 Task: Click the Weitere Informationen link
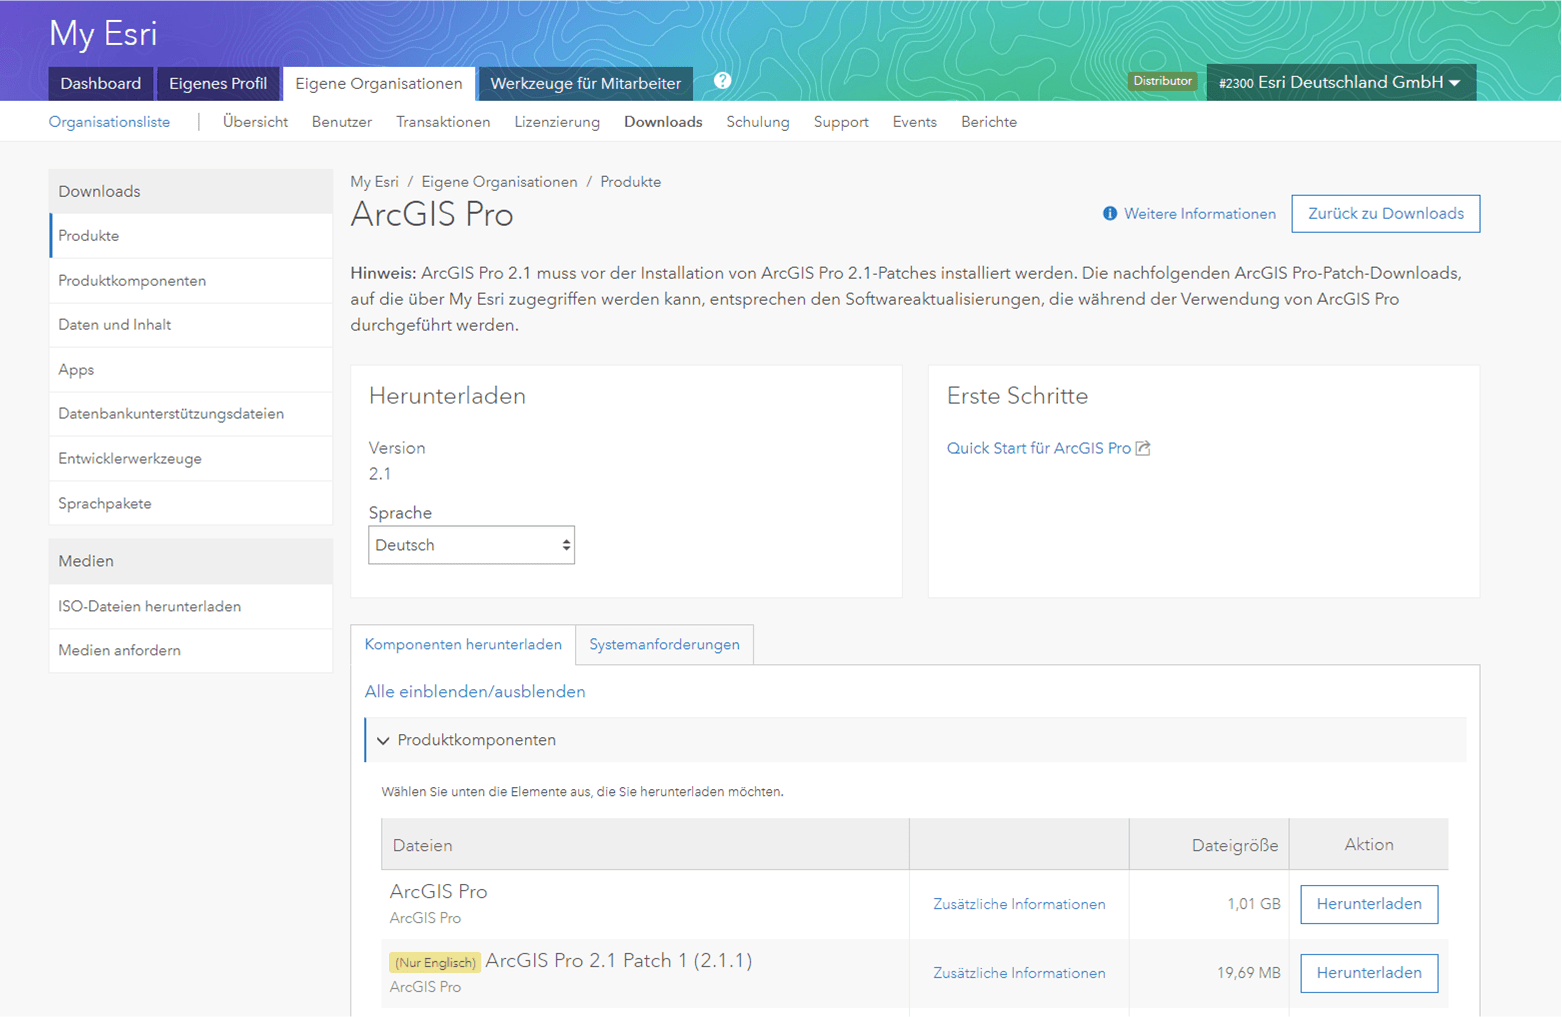[x=1199, y=214]
